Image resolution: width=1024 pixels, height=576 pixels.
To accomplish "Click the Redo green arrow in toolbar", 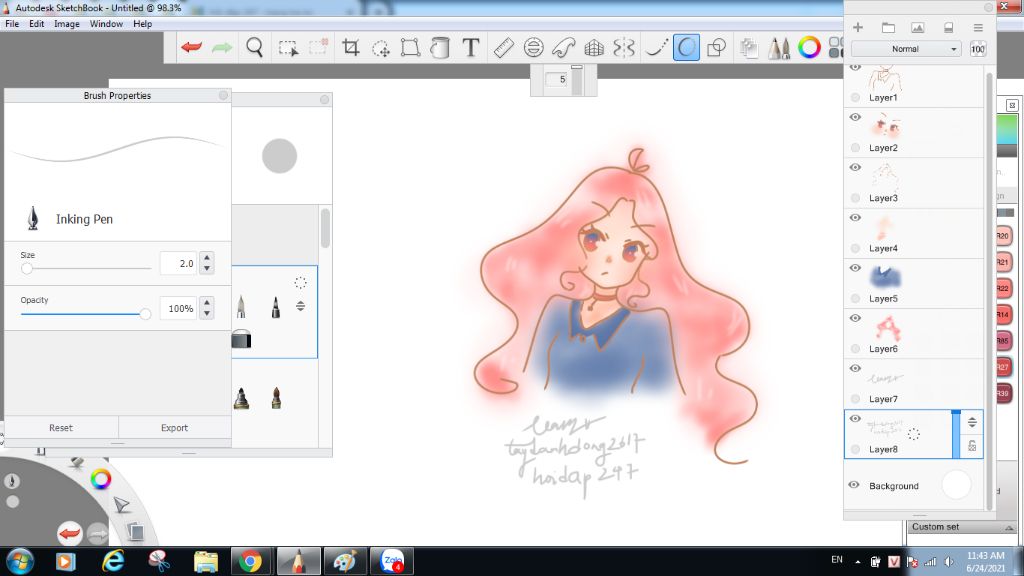I will [222, 47].
